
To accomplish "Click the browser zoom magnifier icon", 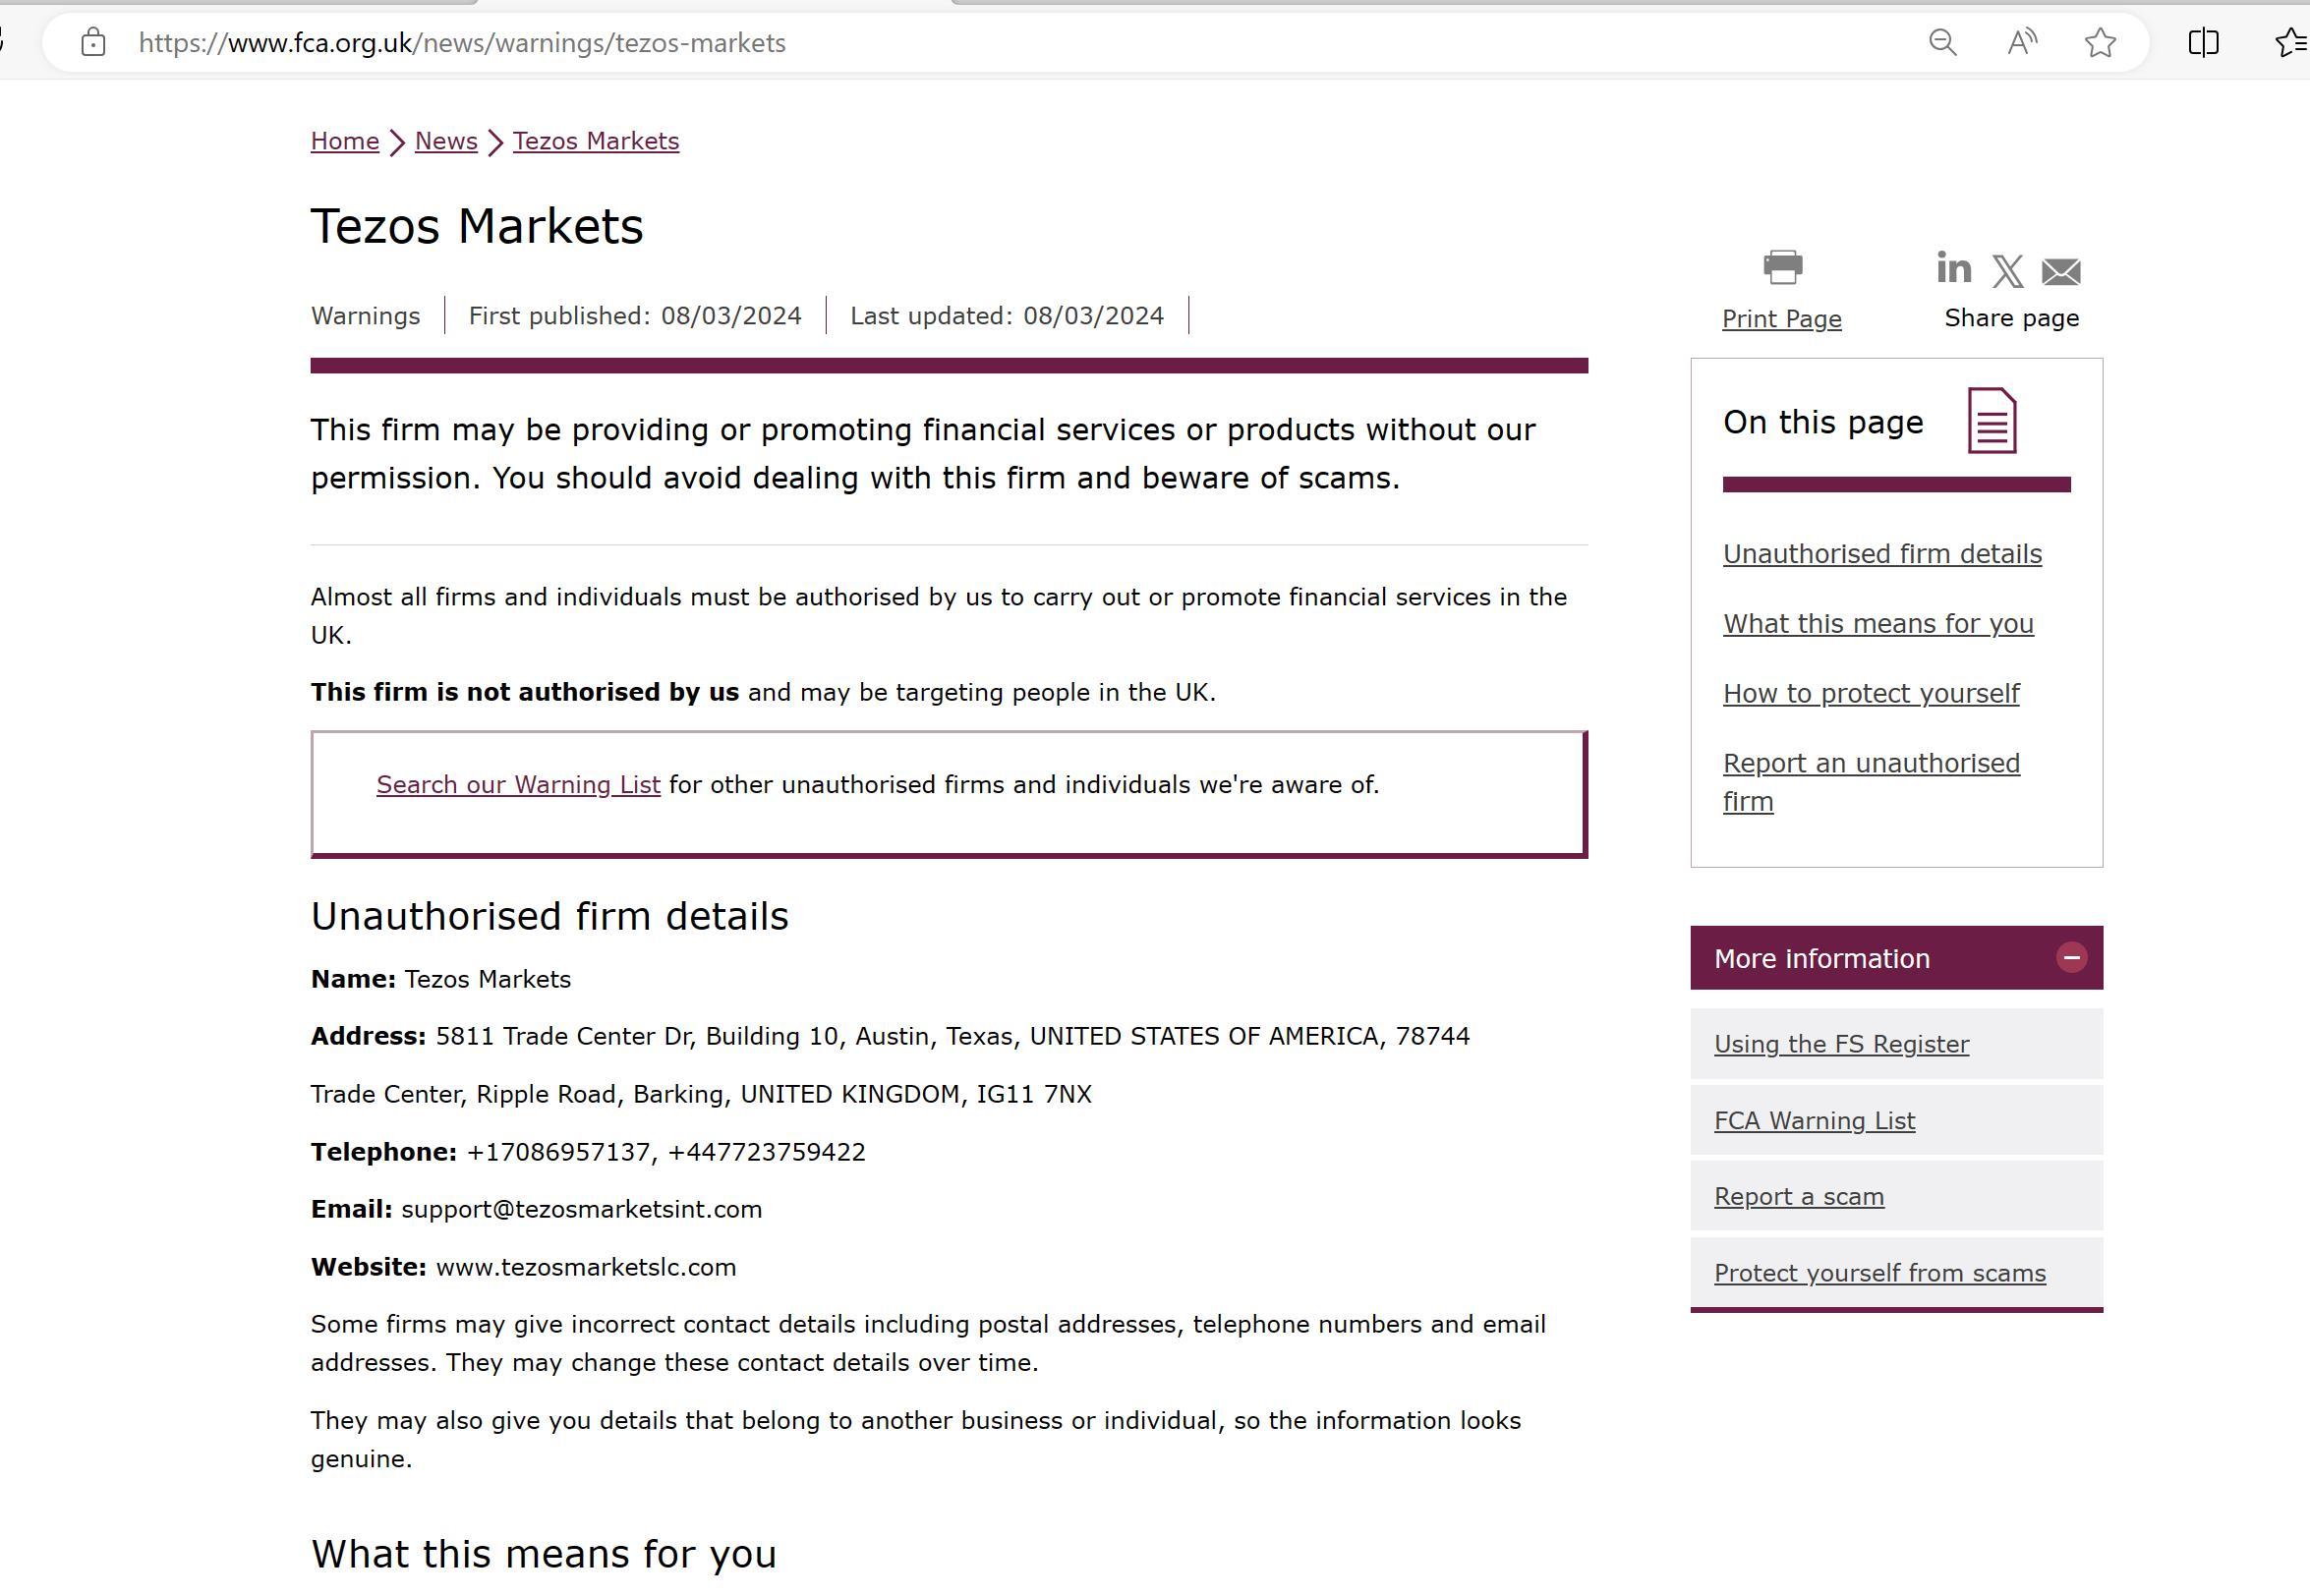I will pos(1942,42).
